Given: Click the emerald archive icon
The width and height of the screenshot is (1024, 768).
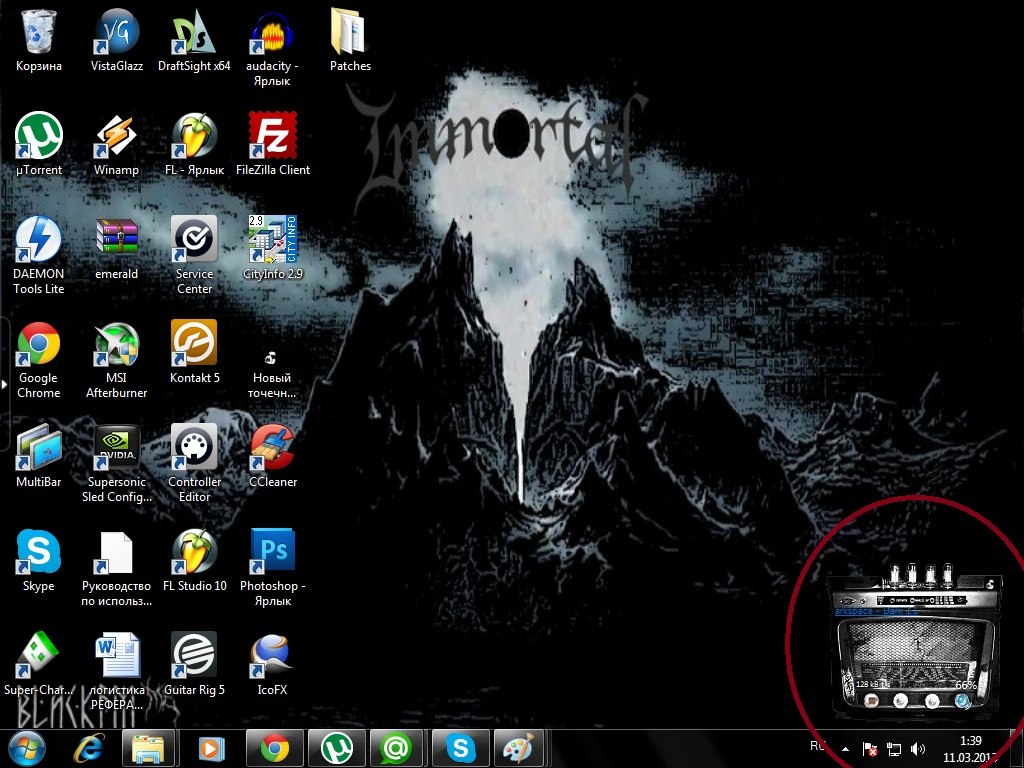Looking at the screenshot, I should tap(116, 248).
